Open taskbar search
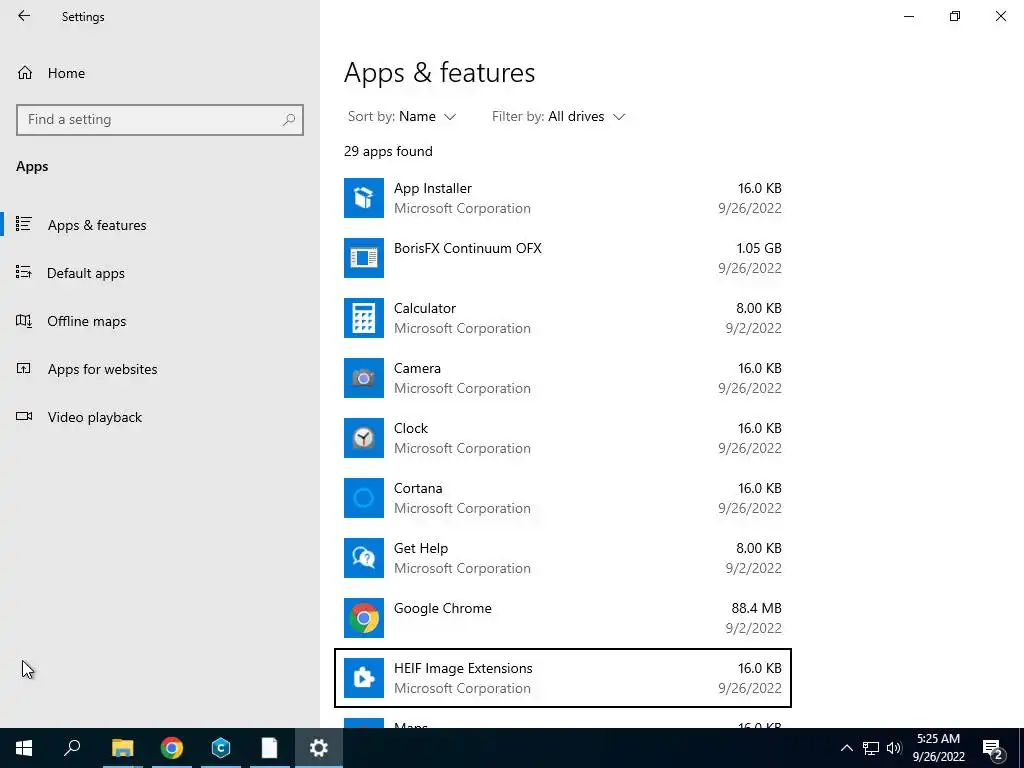 tap(72, 748)
